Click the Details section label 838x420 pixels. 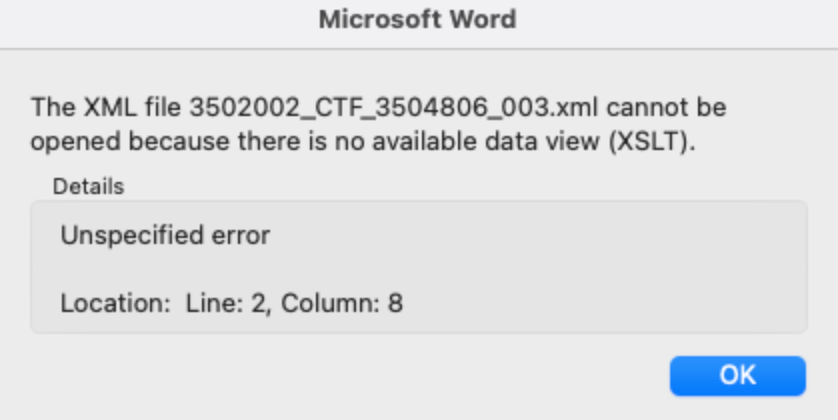88,186
